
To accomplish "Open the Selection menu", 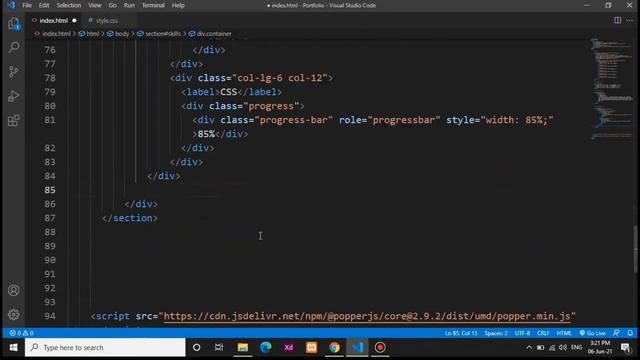I will tap(69, 5).
